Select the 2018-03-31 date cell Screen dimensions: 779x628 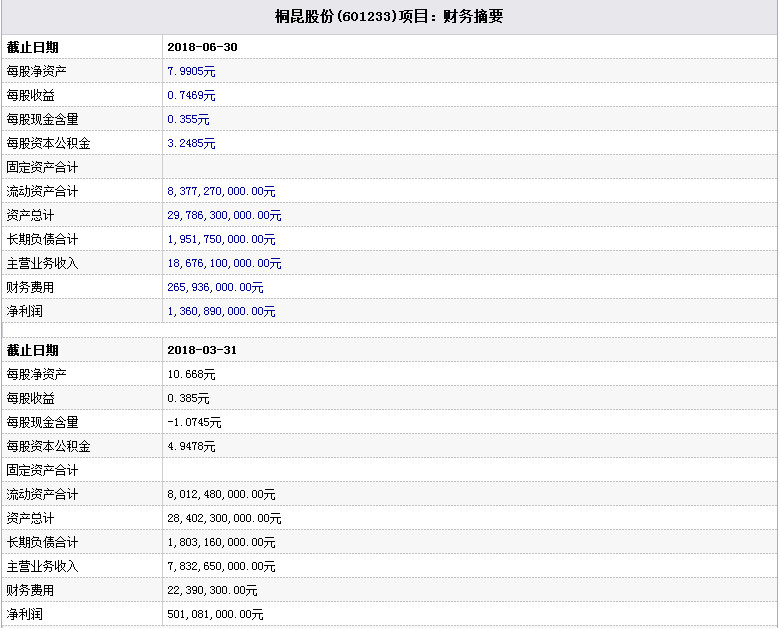202,350
